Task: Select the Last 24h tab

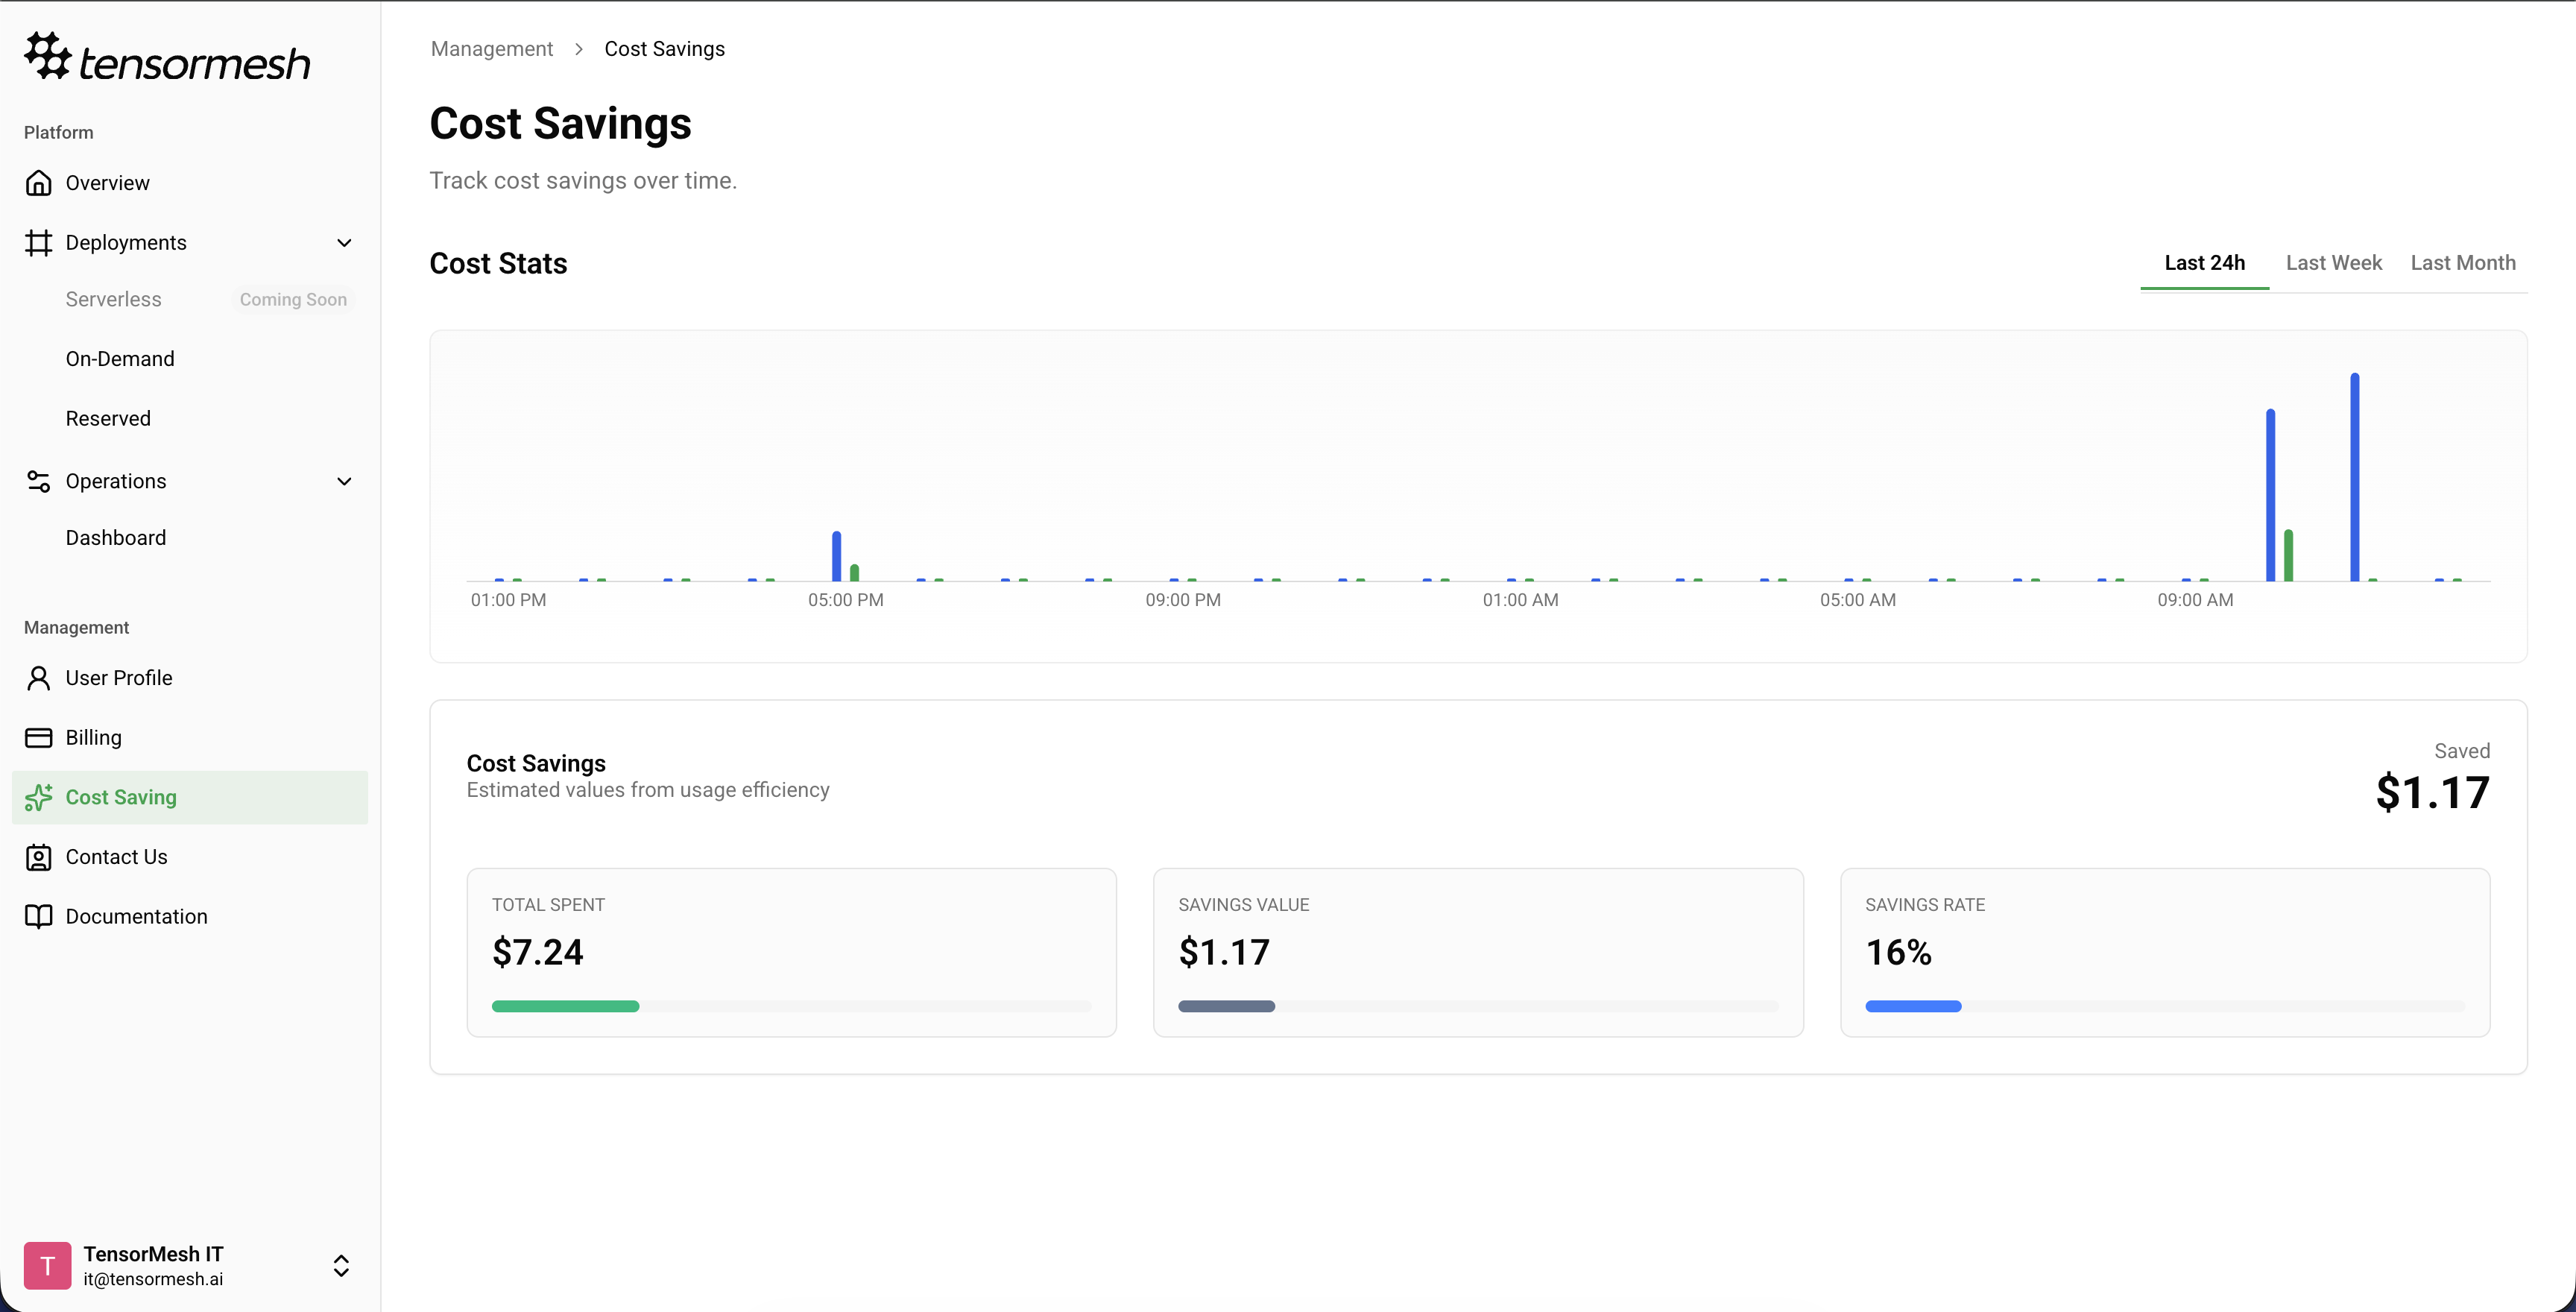Action: (x=2204, y=263)
